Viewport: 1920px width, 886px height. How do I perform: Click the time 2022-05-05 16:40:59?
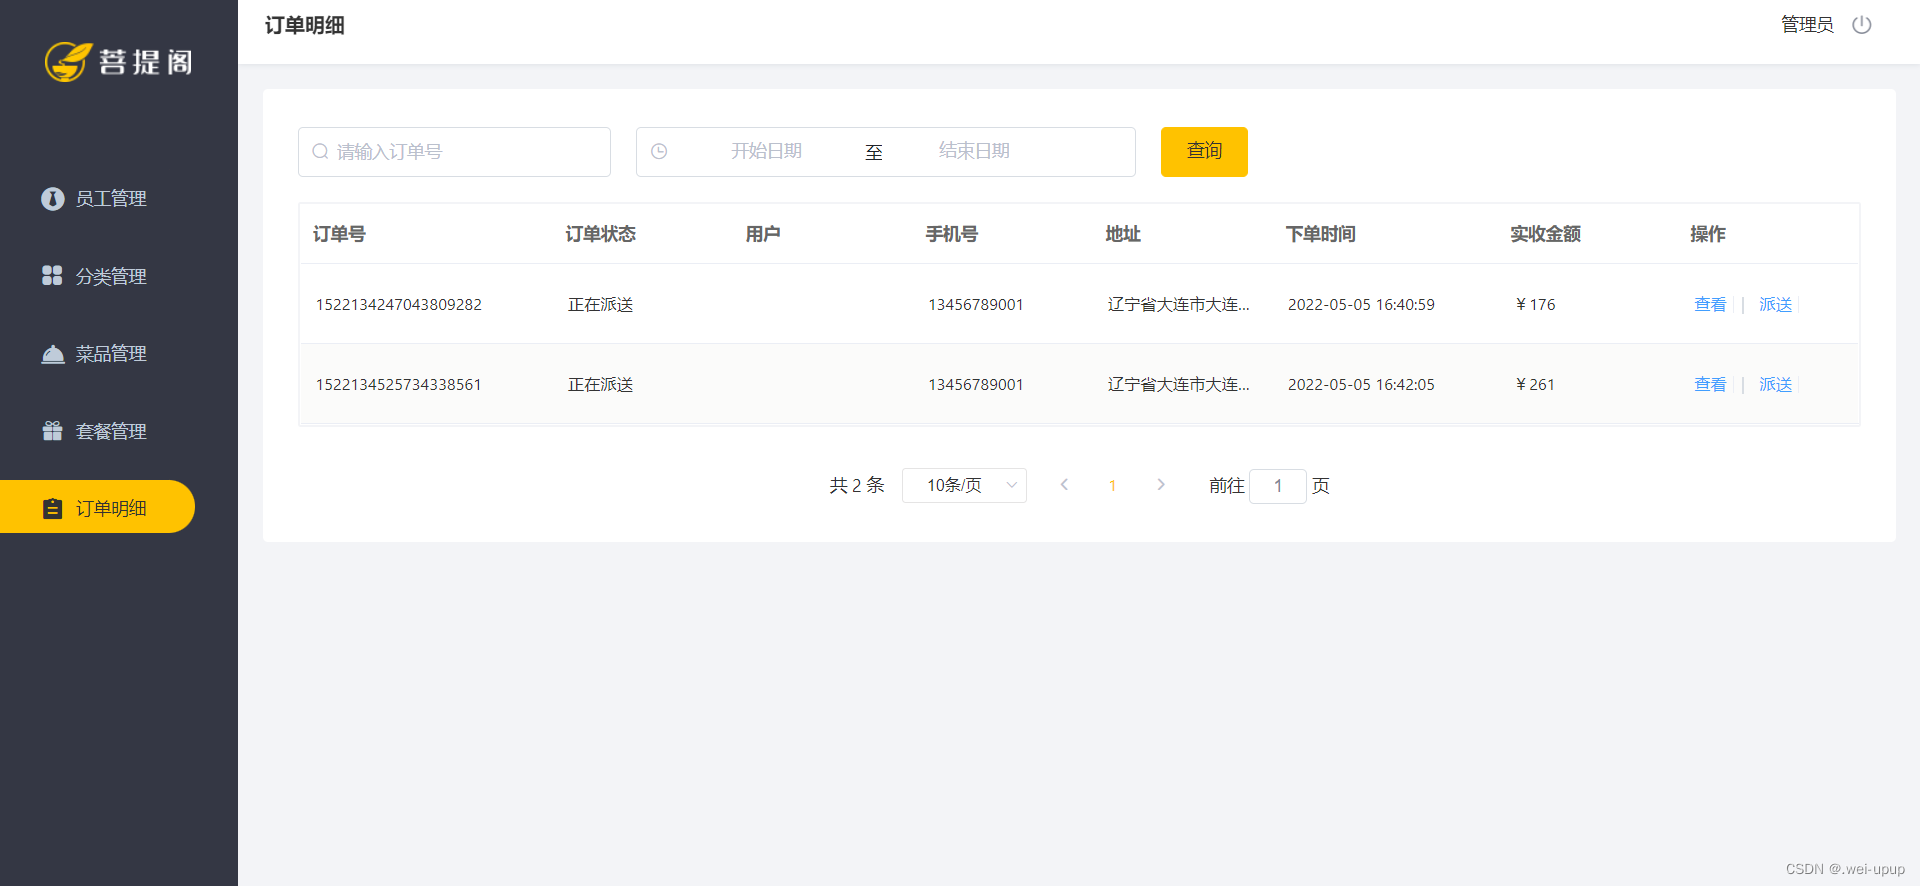coord(1361,305)
